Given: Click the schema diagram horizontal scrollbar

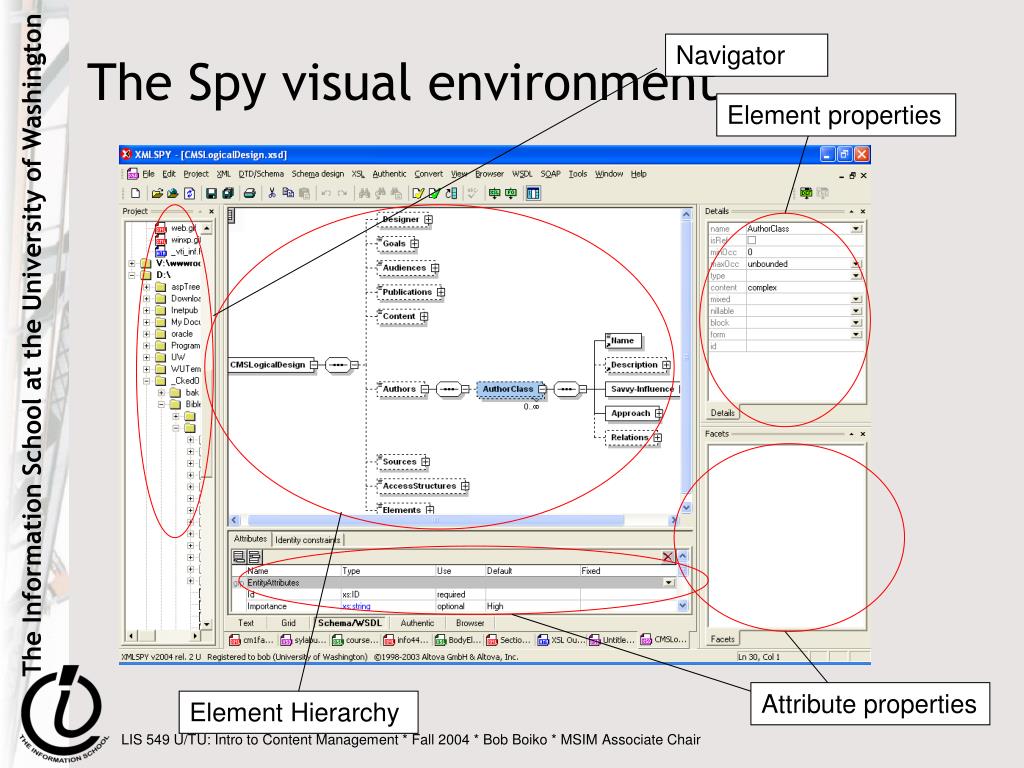Looking at the screenshot, I should point(454,520).
